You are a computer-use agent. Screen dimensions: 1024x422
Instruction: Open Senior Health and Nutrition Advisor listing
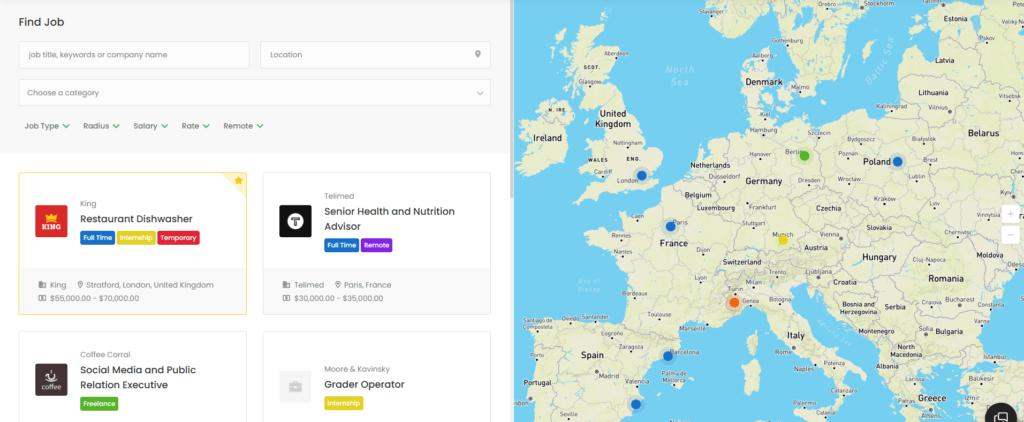(389, 219)
